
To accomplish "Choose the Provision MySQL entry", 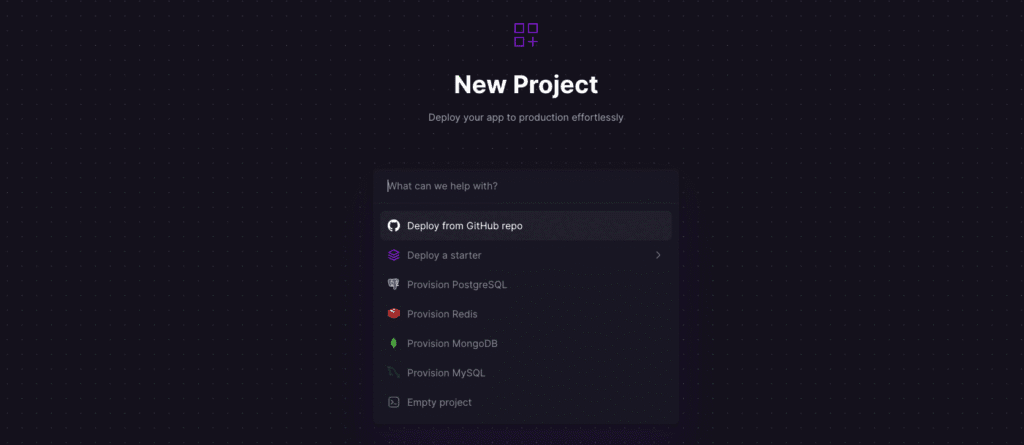I will 446,373.
